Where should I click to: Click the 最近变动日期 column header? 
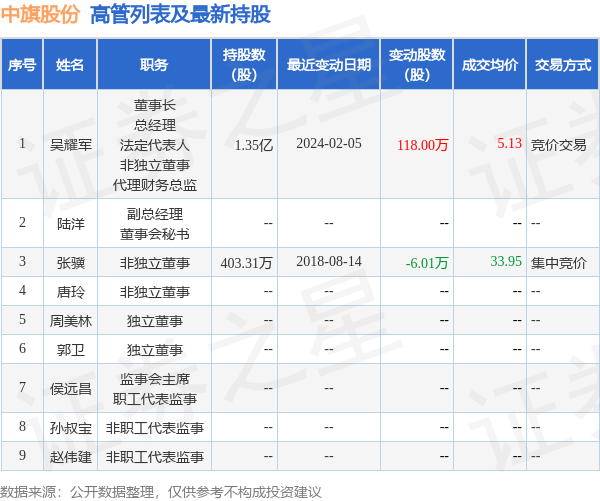pyautogui.click(x=329, y=65)
